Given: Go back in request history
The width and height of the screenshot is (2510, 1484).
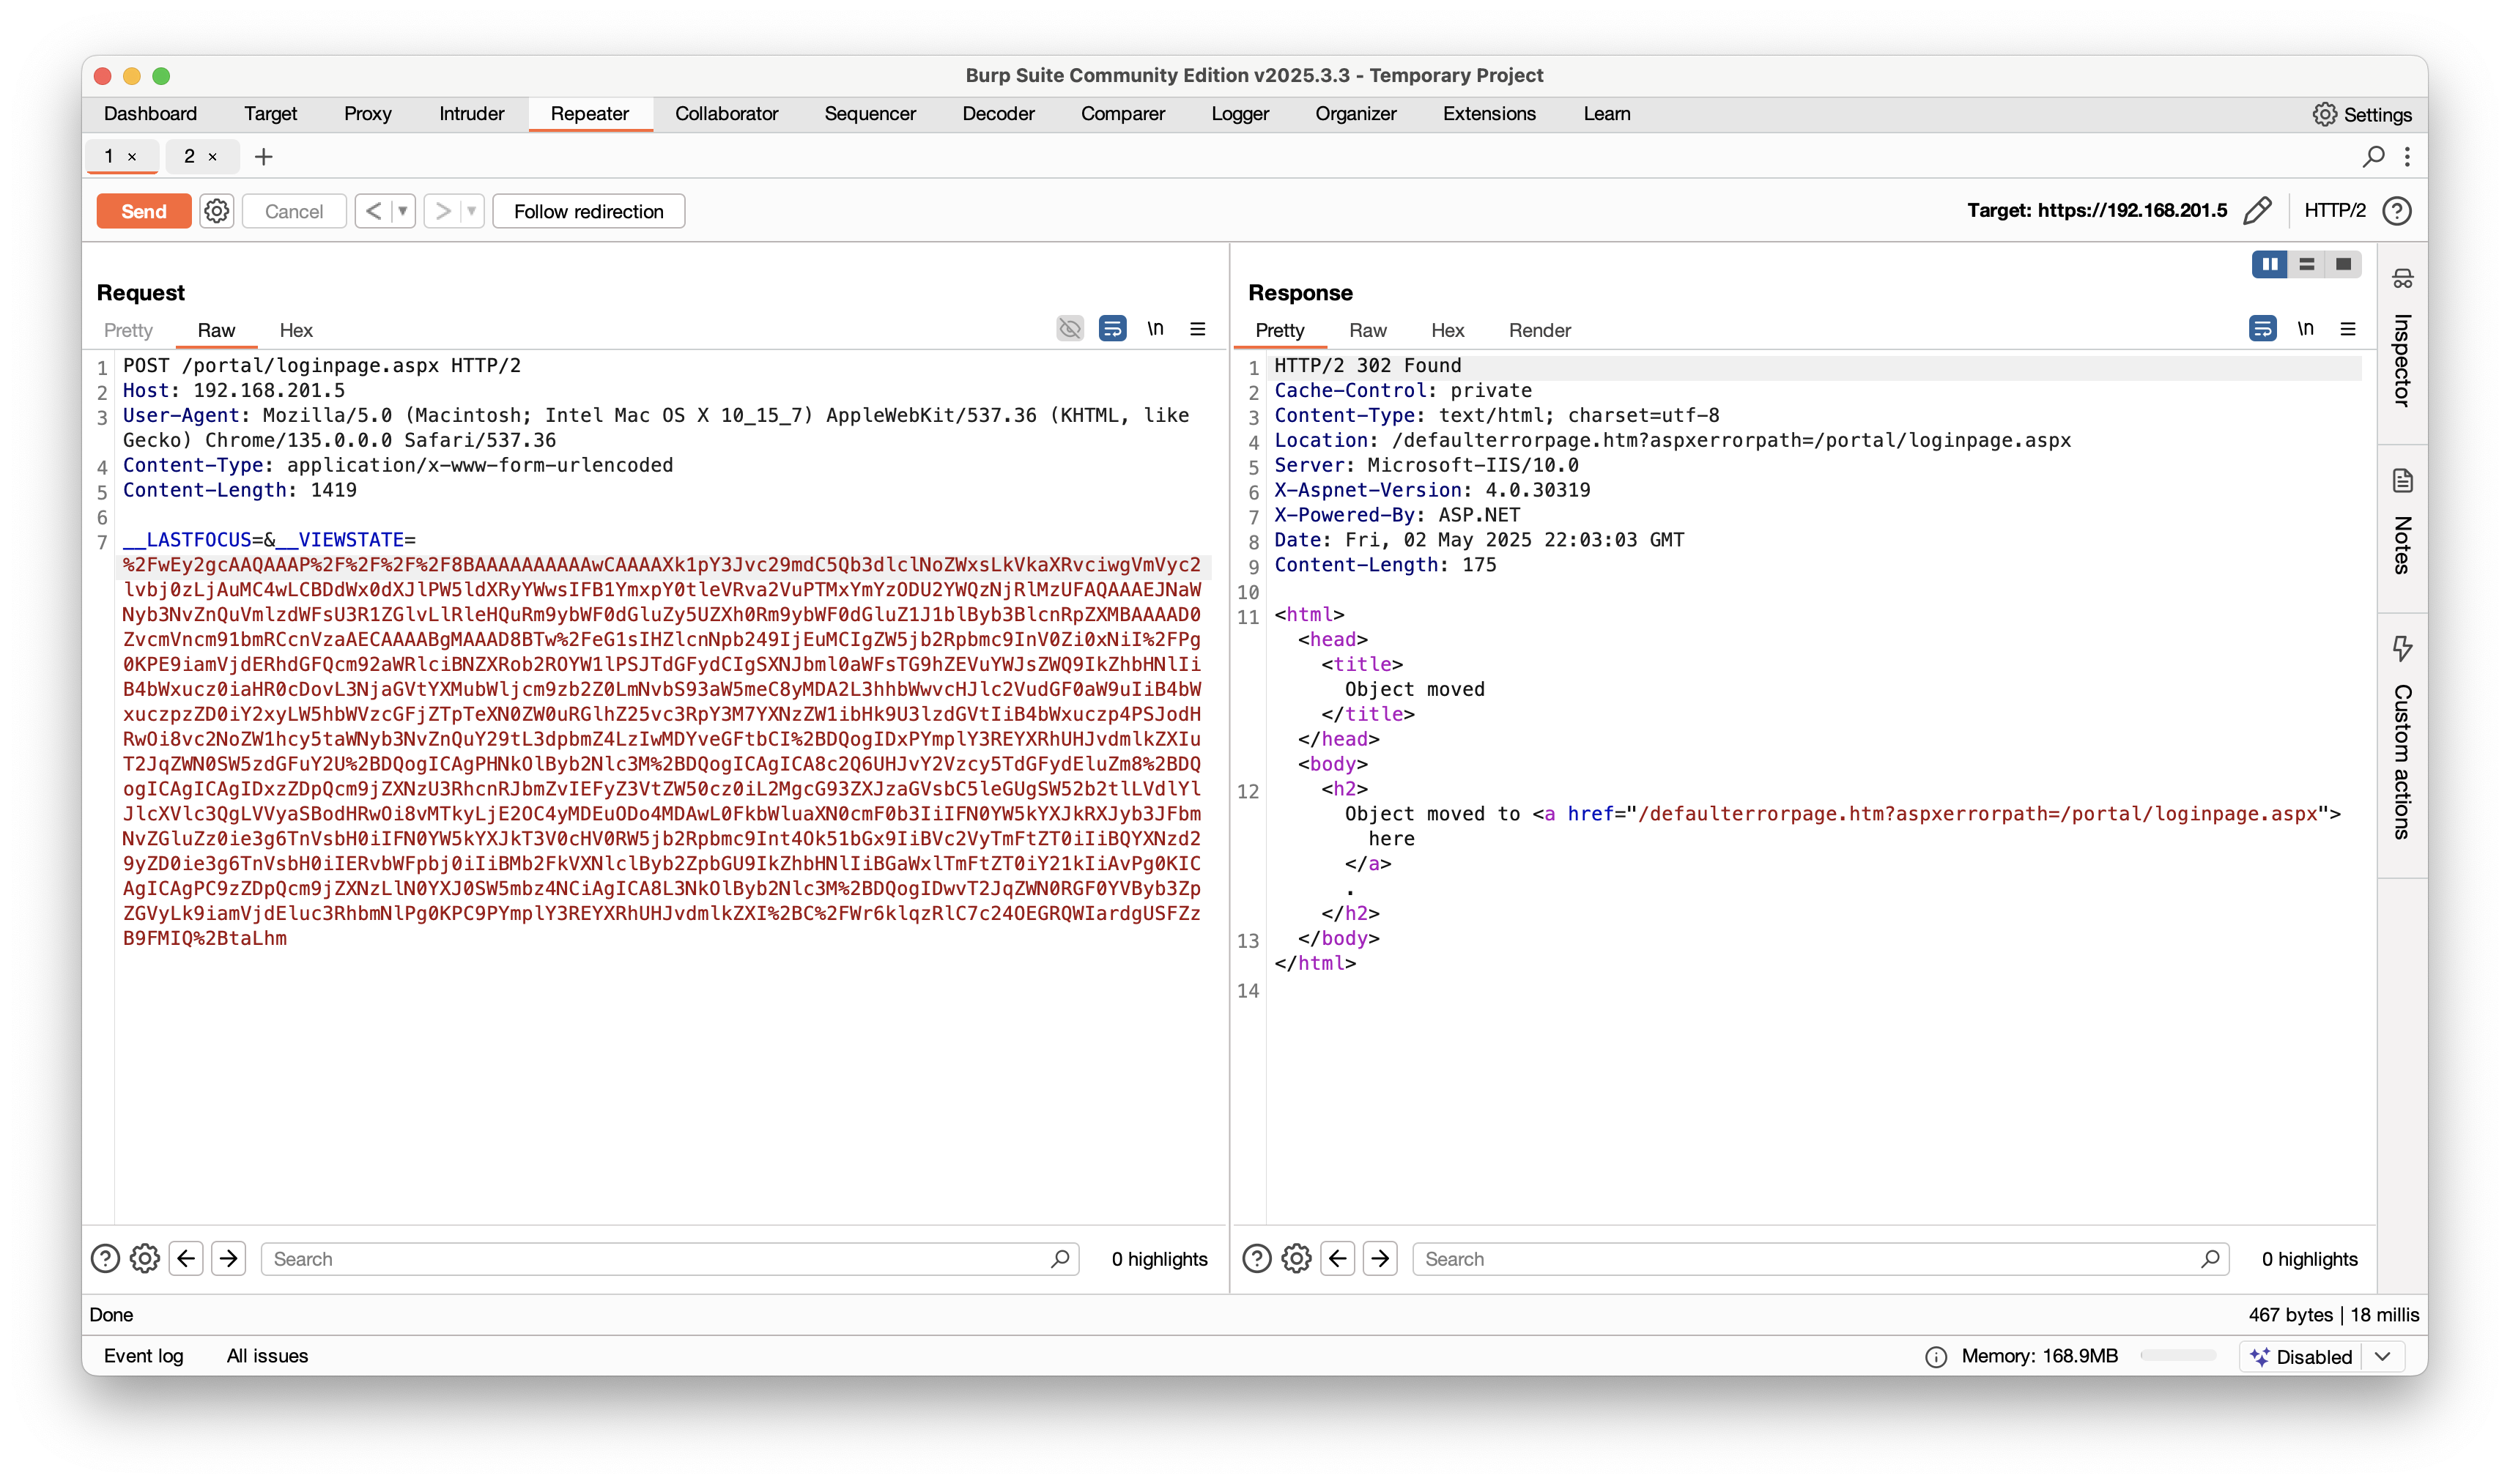Looking at the screenshot, I should (373, 211).
